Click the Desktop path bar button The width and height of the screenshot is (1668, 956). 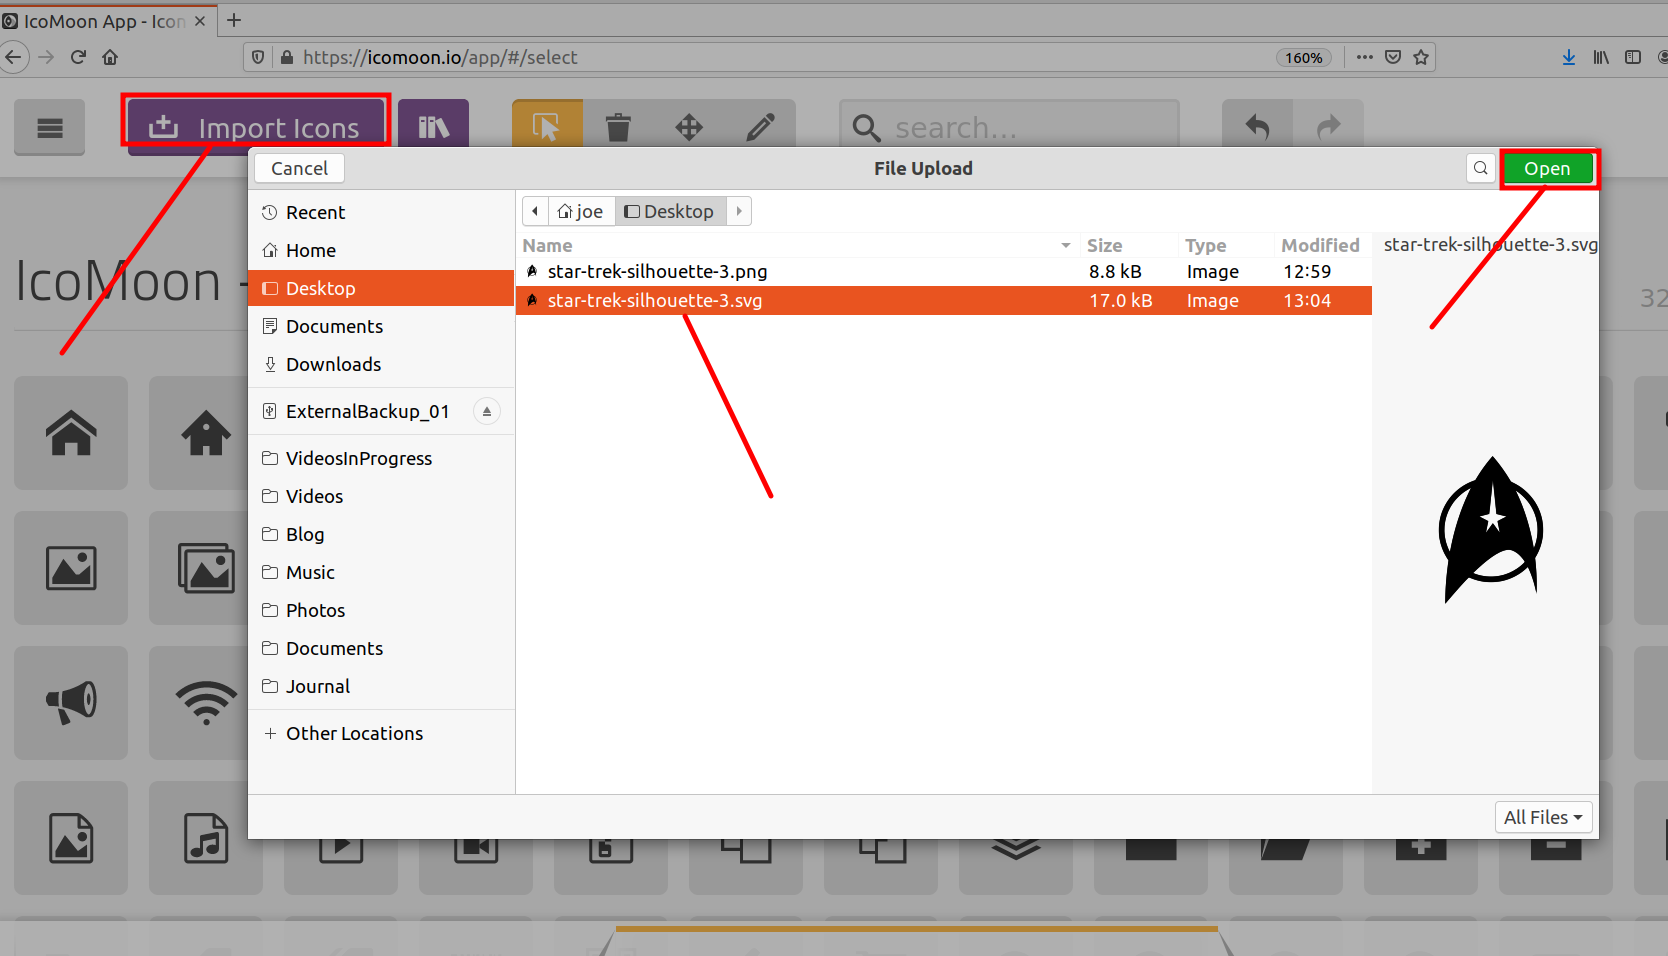670,211
